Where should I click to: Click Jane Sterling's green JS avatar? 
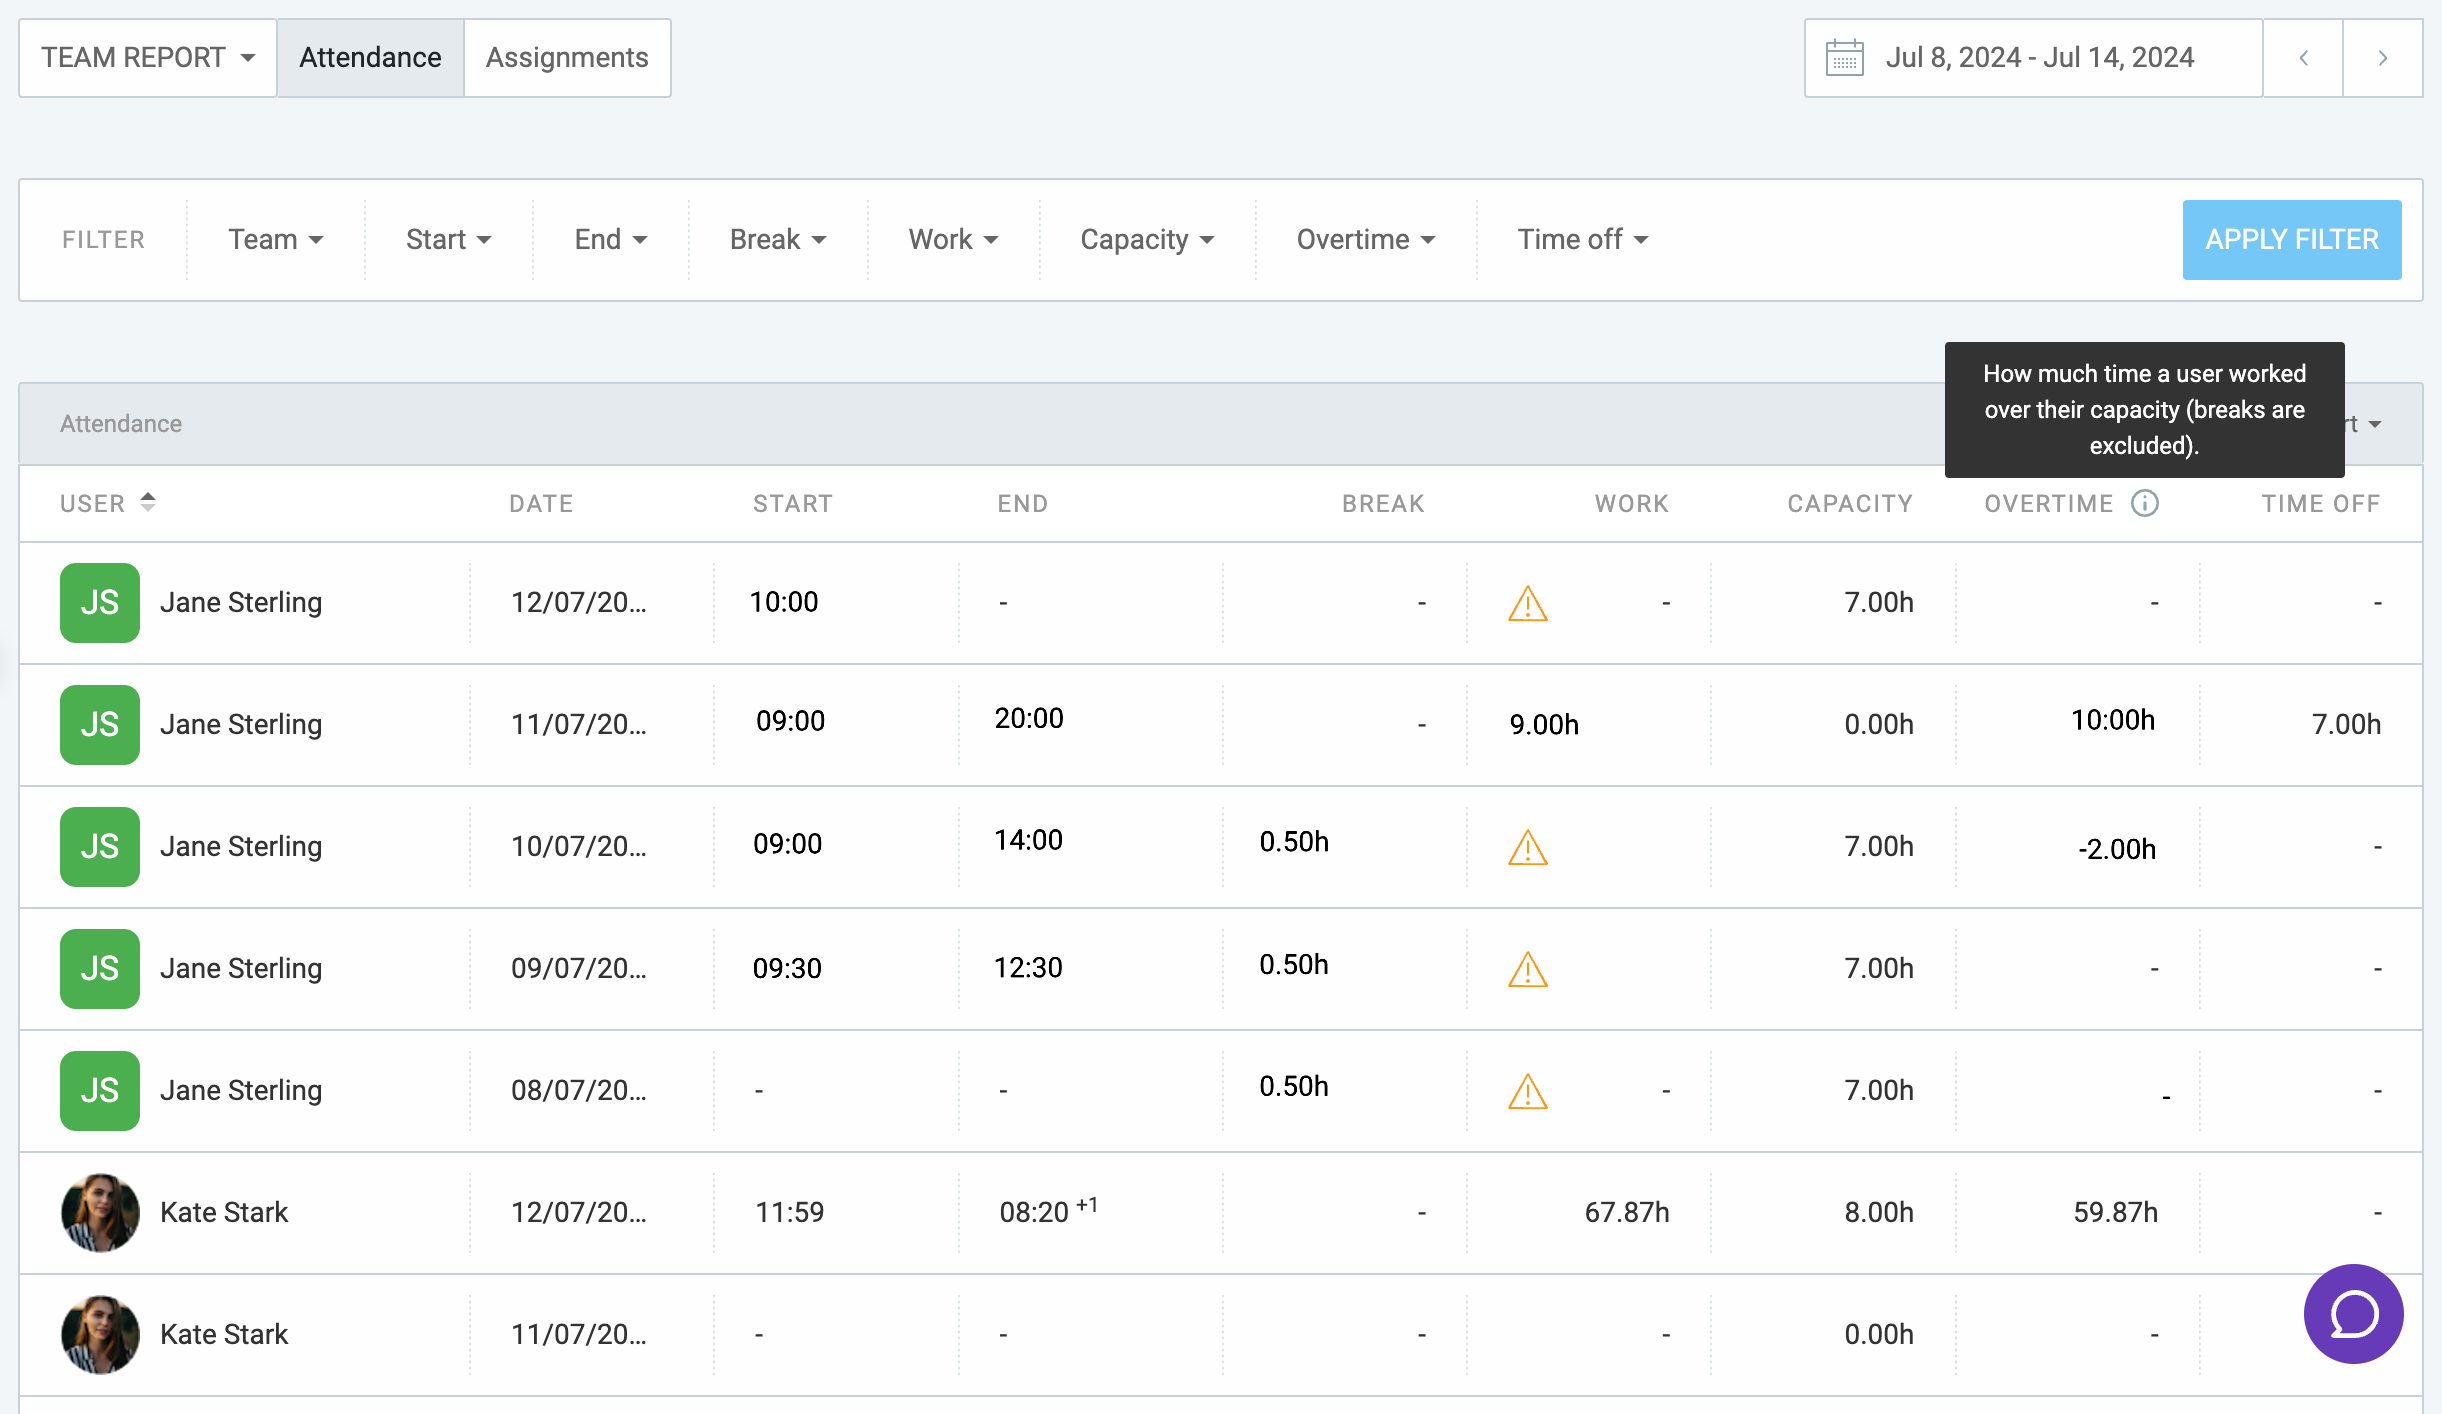(99, 602)
